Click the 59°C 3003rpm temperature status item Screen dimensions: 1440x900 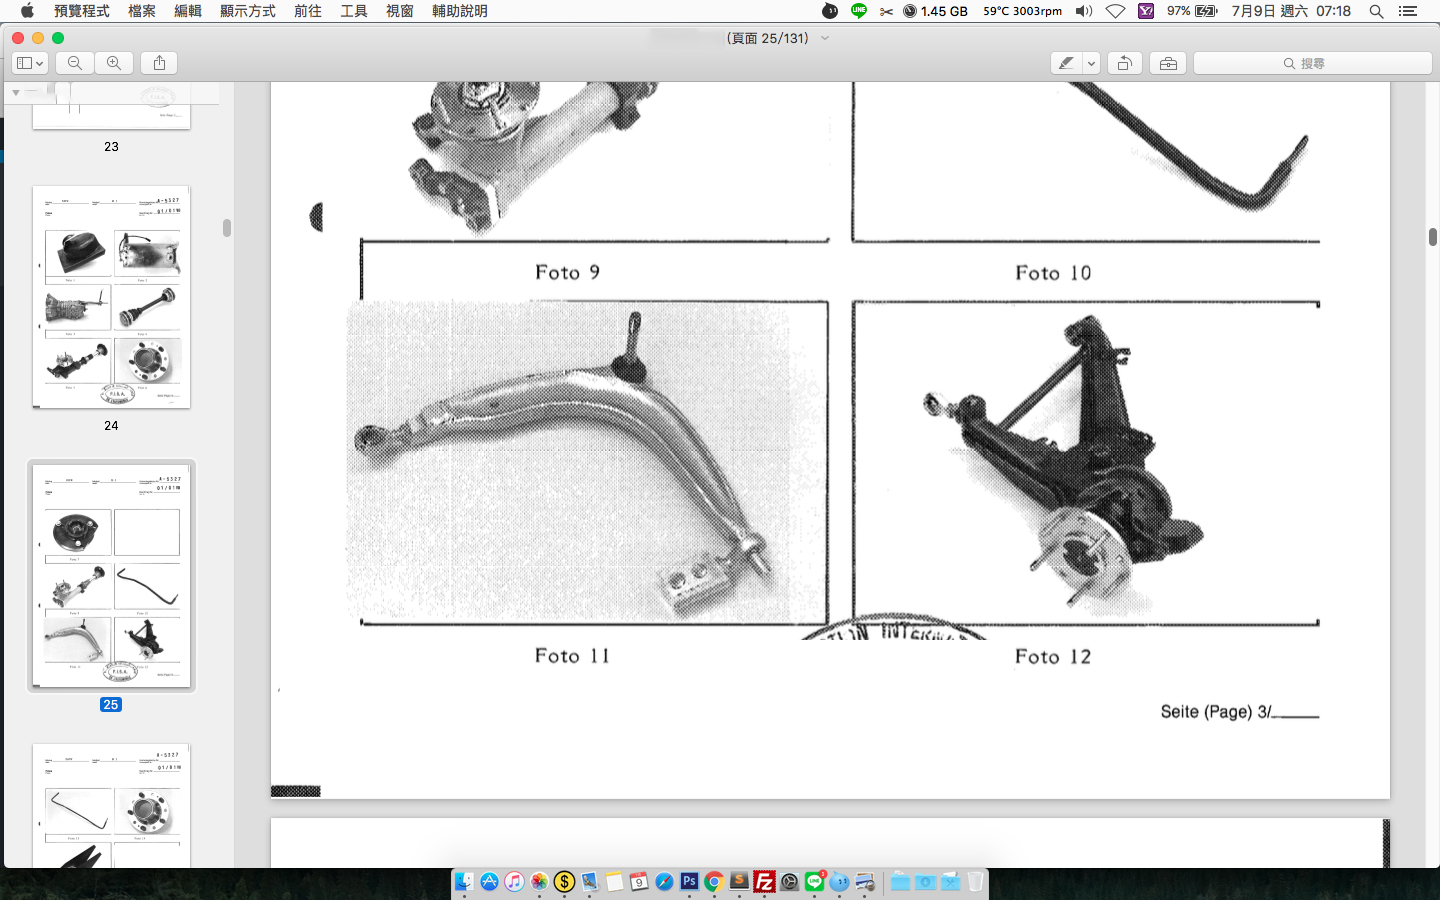click(1022, 11)
